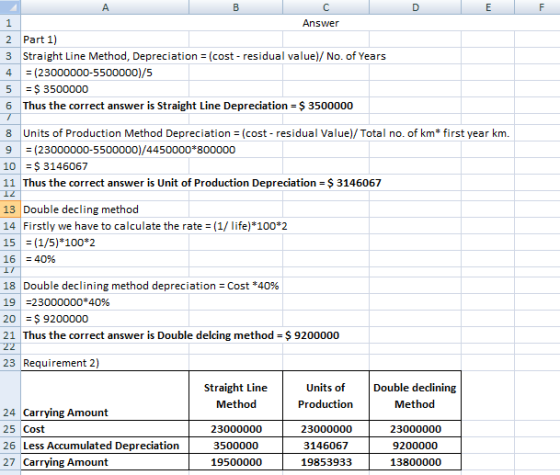
Task: Click Cost value under Double declining Method
Action: tap(416, 429)
